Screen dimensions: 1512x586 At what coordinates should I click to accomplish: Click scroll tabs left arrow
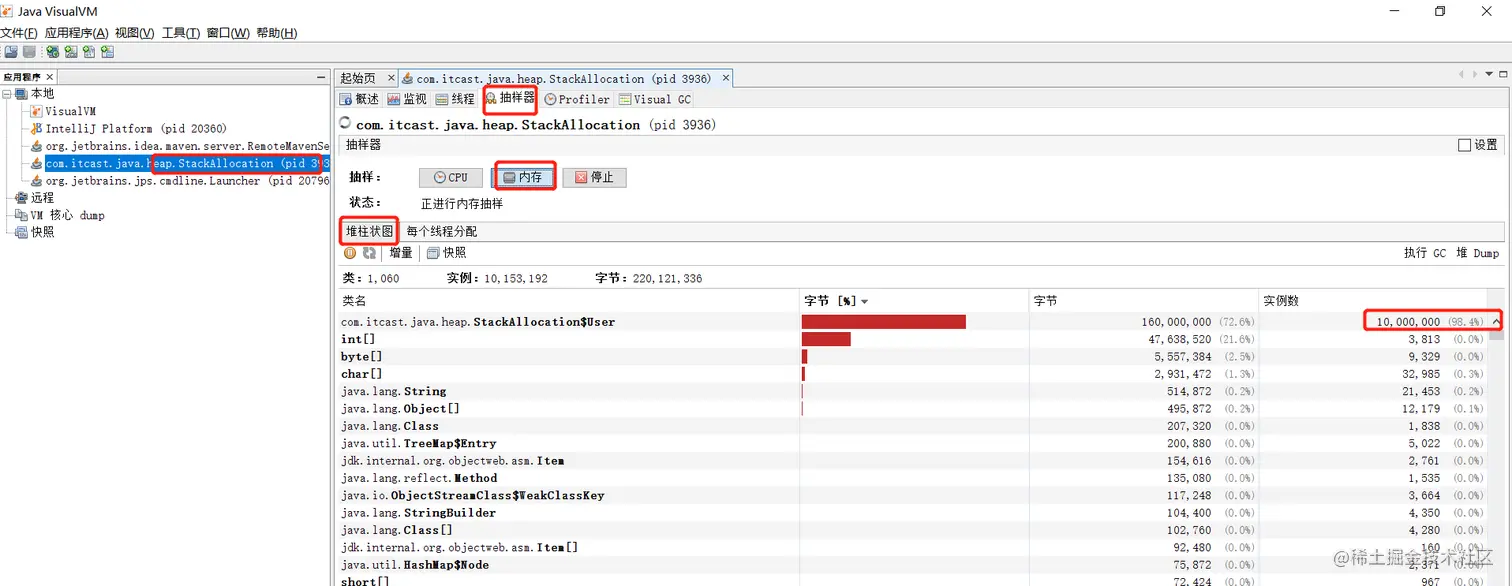(1462, 75)
